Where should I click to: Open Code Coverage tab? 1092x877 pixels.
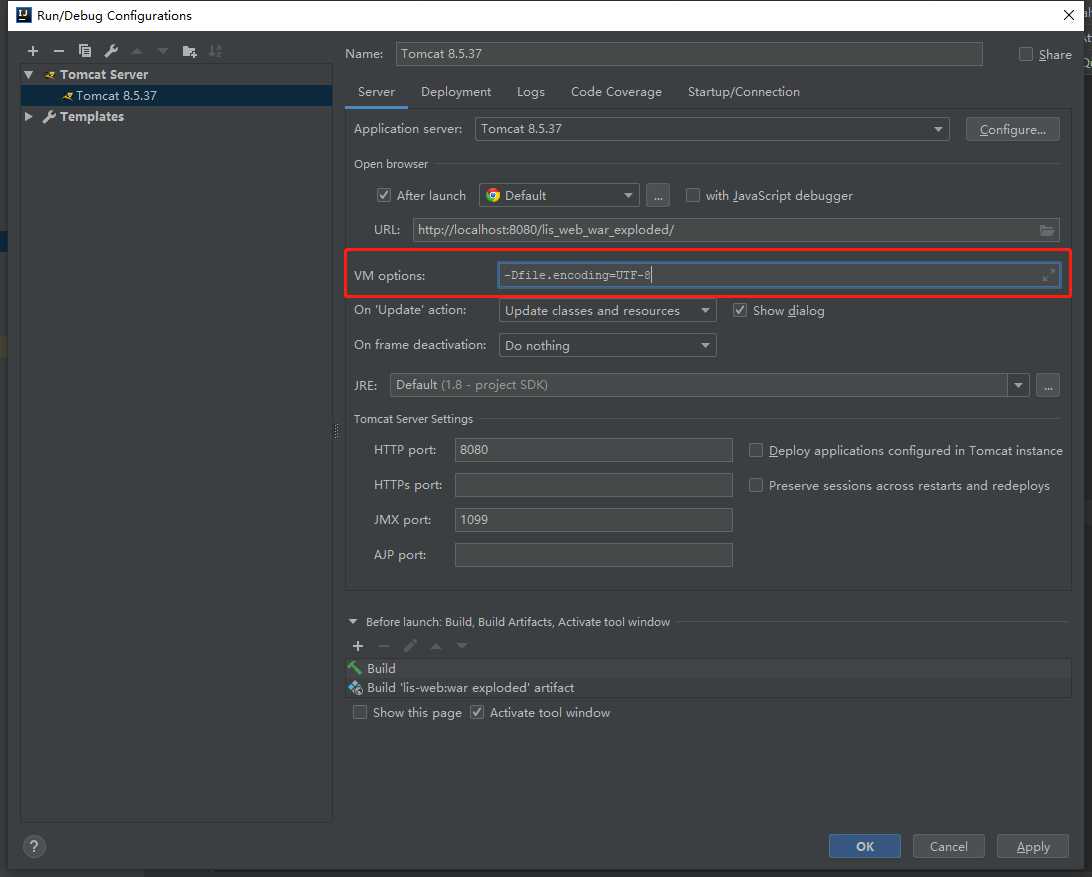[x=616, y=92]
